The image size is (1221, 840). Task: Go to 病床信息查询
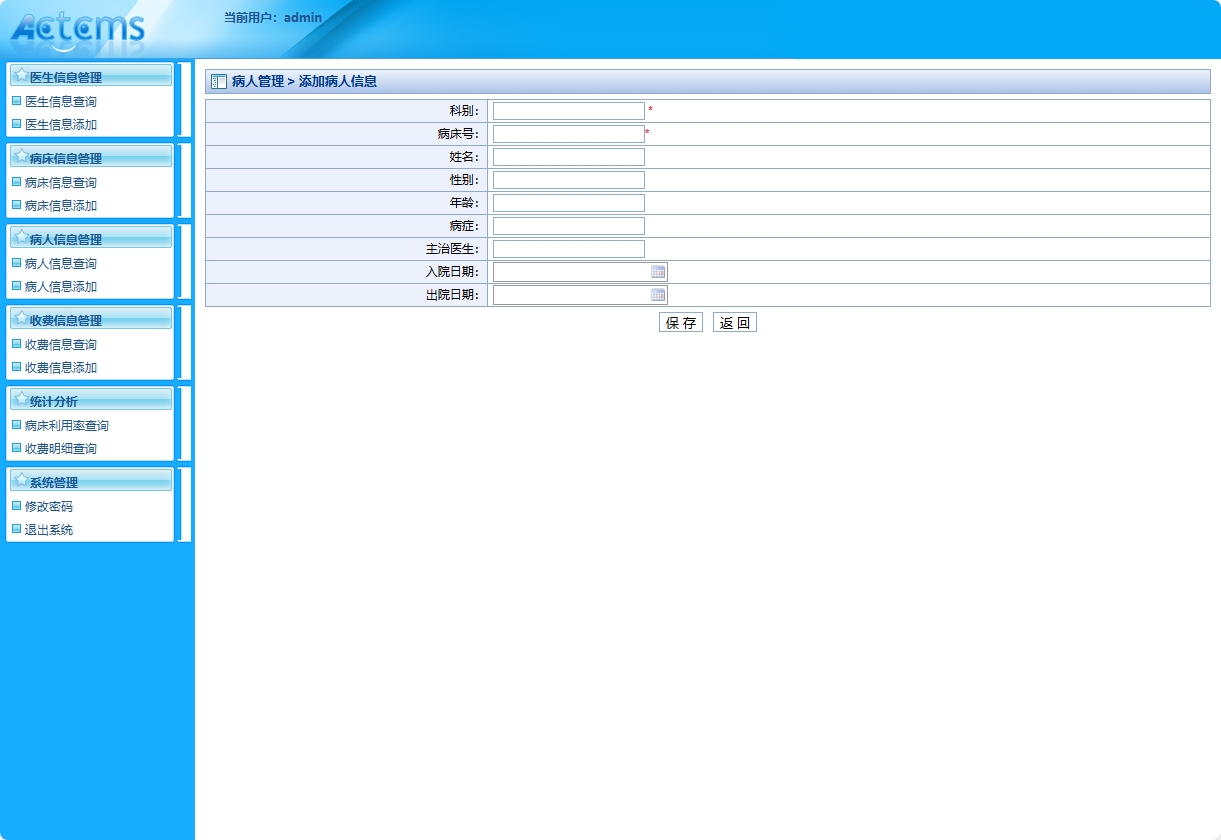[61, 183]
